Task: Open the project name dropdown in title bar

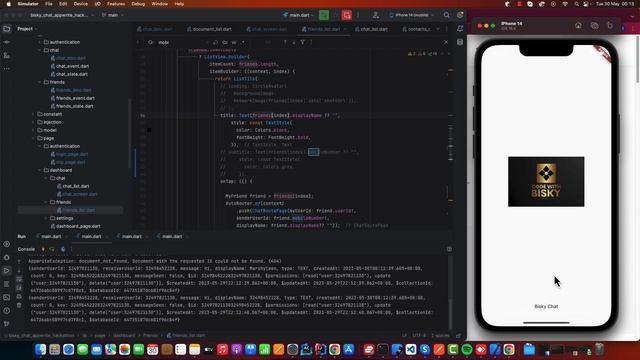Action: (x=62, y=15)
